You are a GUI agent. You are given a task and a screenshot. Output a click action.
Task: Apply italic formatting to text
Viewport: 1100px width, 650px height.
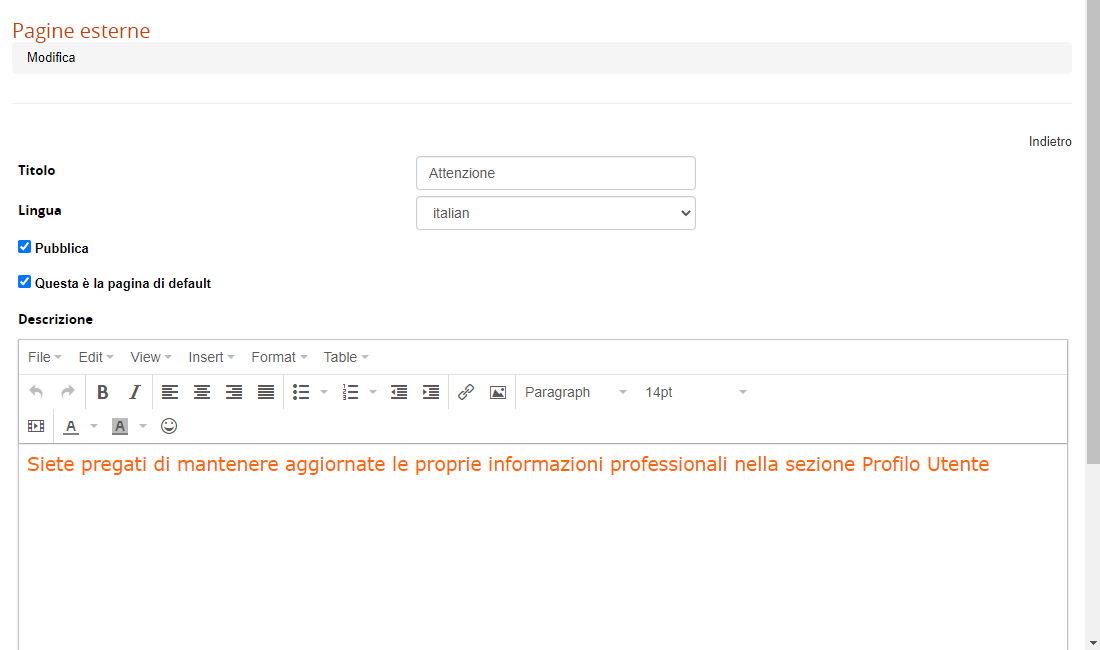[134, 392]
